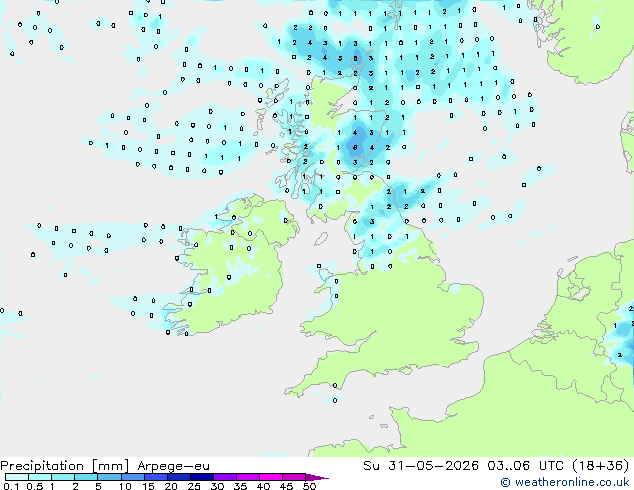The image size is (634, 490).
Task: Click the time range '03..06 UTC'
Action: click(525, 466)
